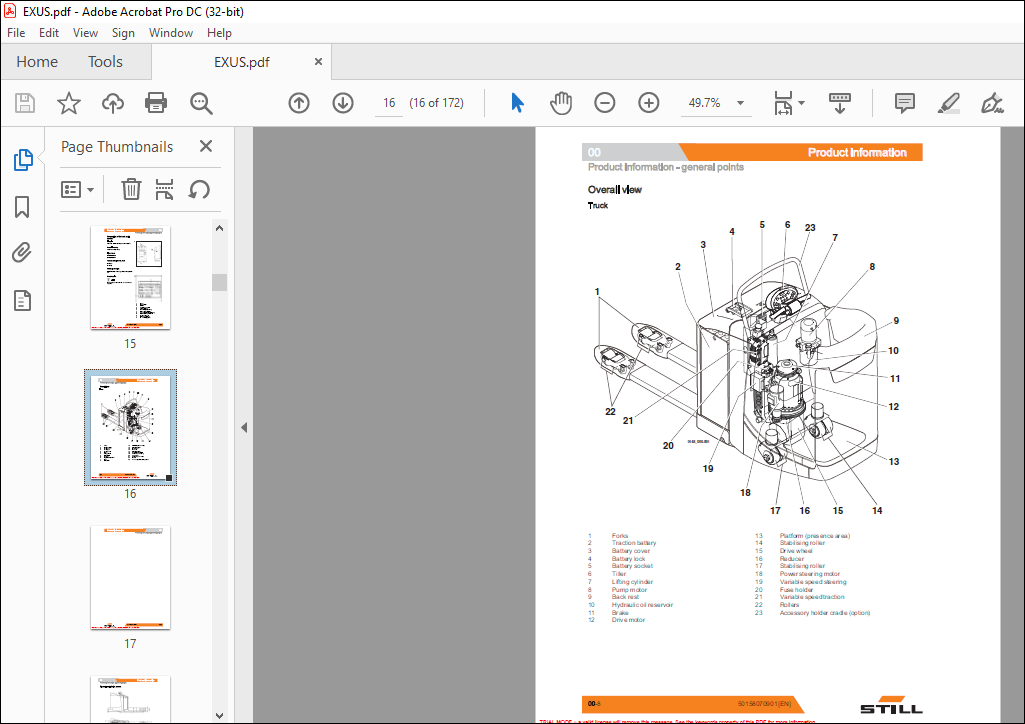The width and height of the screenshot is (1025, 724).
Task: Switch to the Tools tab
Action: click(105, 61)
